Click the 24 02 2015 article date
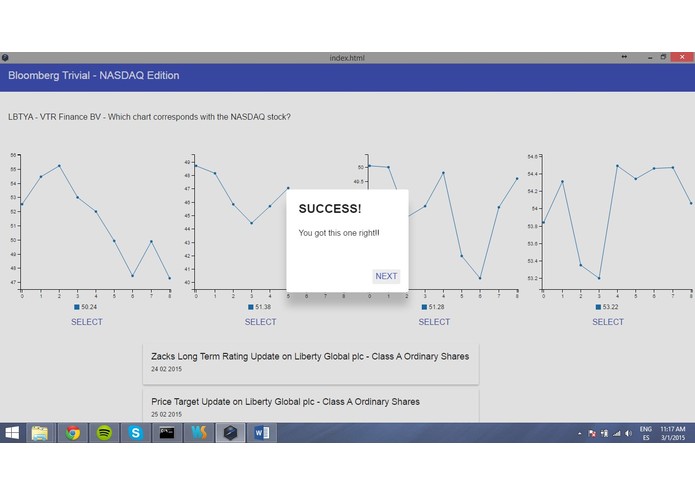This screenshot has height=494, width=695. (166, 369)
